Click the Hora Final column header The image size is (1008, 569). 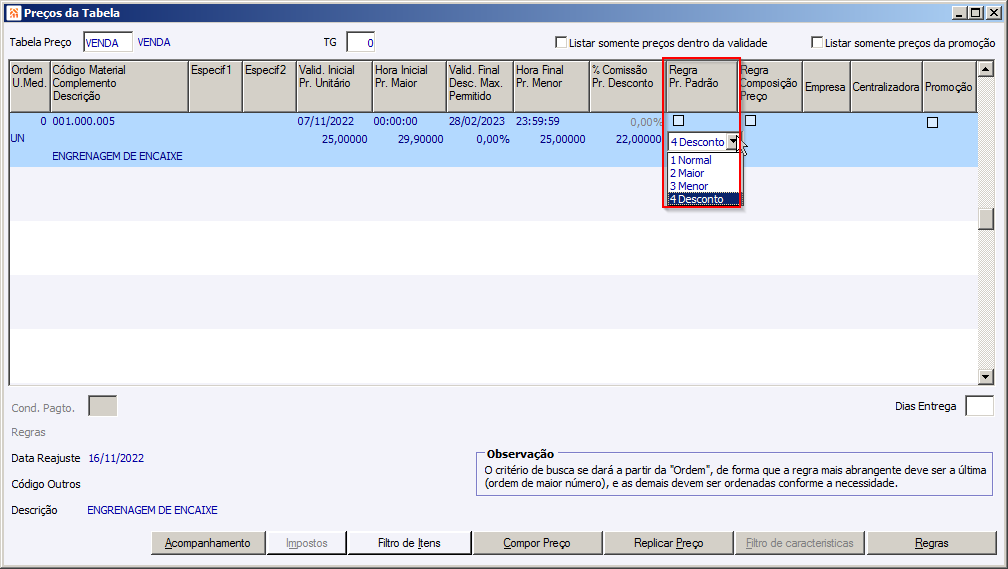(552, 86)
